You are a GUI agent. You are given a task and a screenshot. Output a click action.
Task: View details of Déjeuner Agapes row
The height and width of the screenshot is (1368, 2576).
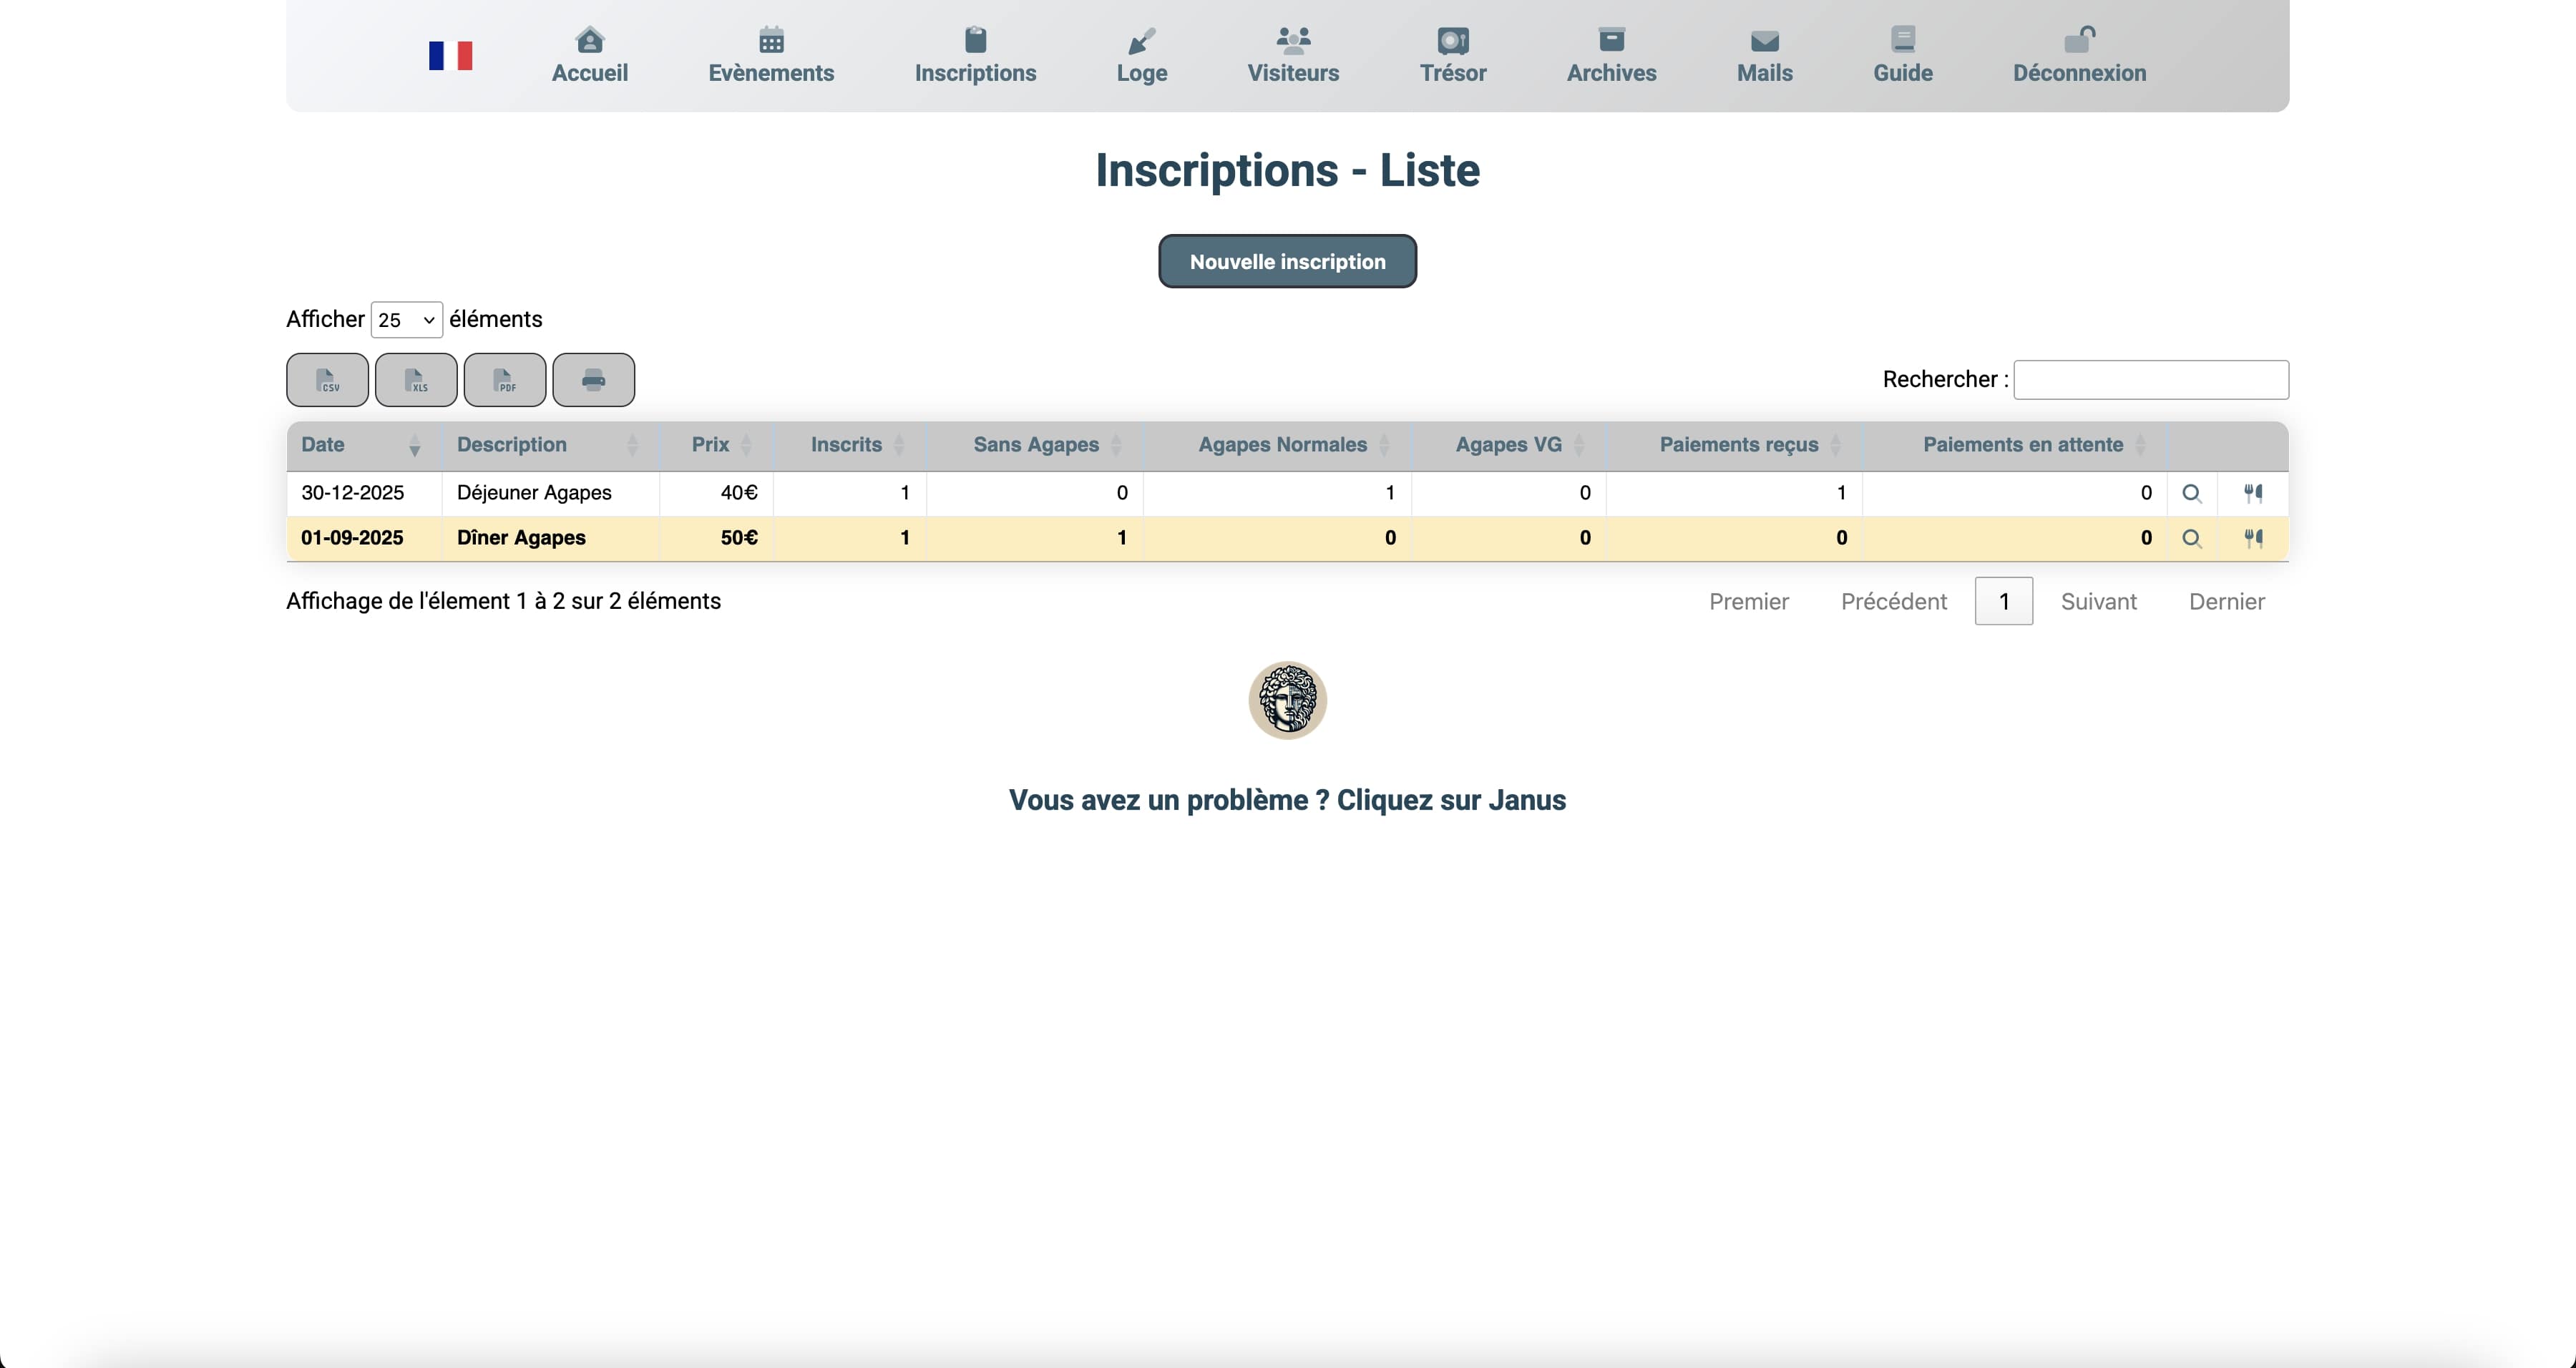point(2191,493)
